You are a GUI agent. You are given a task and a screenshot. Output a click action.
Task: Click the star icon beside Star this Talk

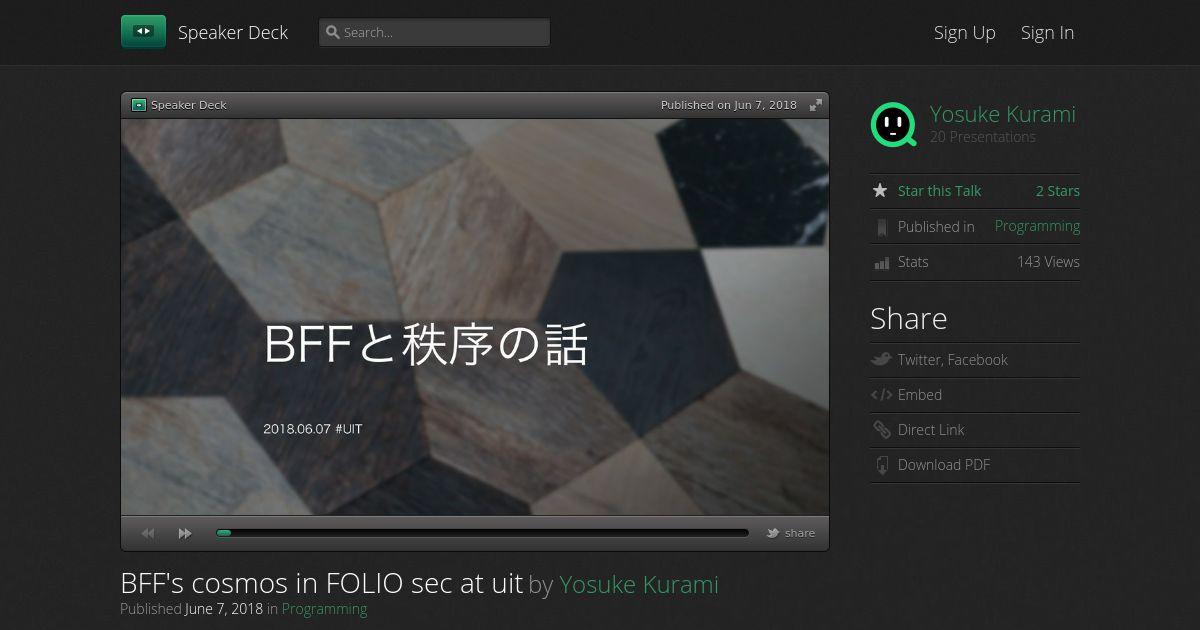(880, 190)
